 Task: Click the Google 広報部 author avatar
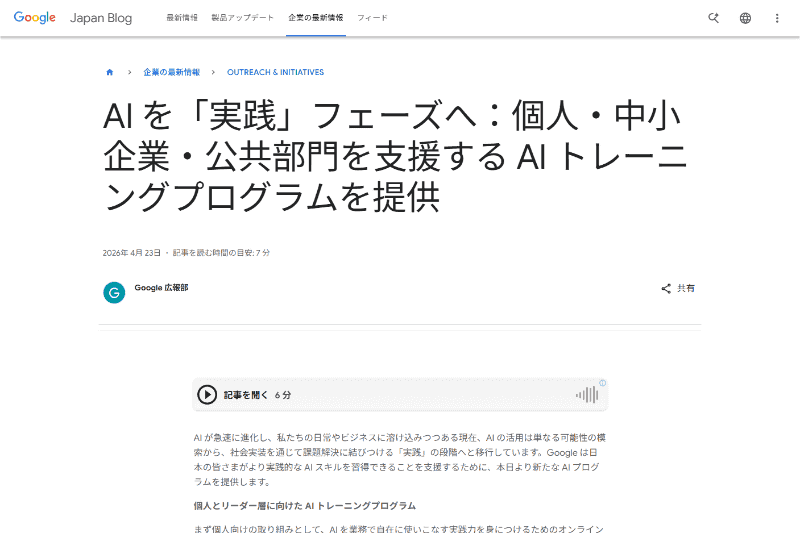pyautogui.click(x=114, y=293)
